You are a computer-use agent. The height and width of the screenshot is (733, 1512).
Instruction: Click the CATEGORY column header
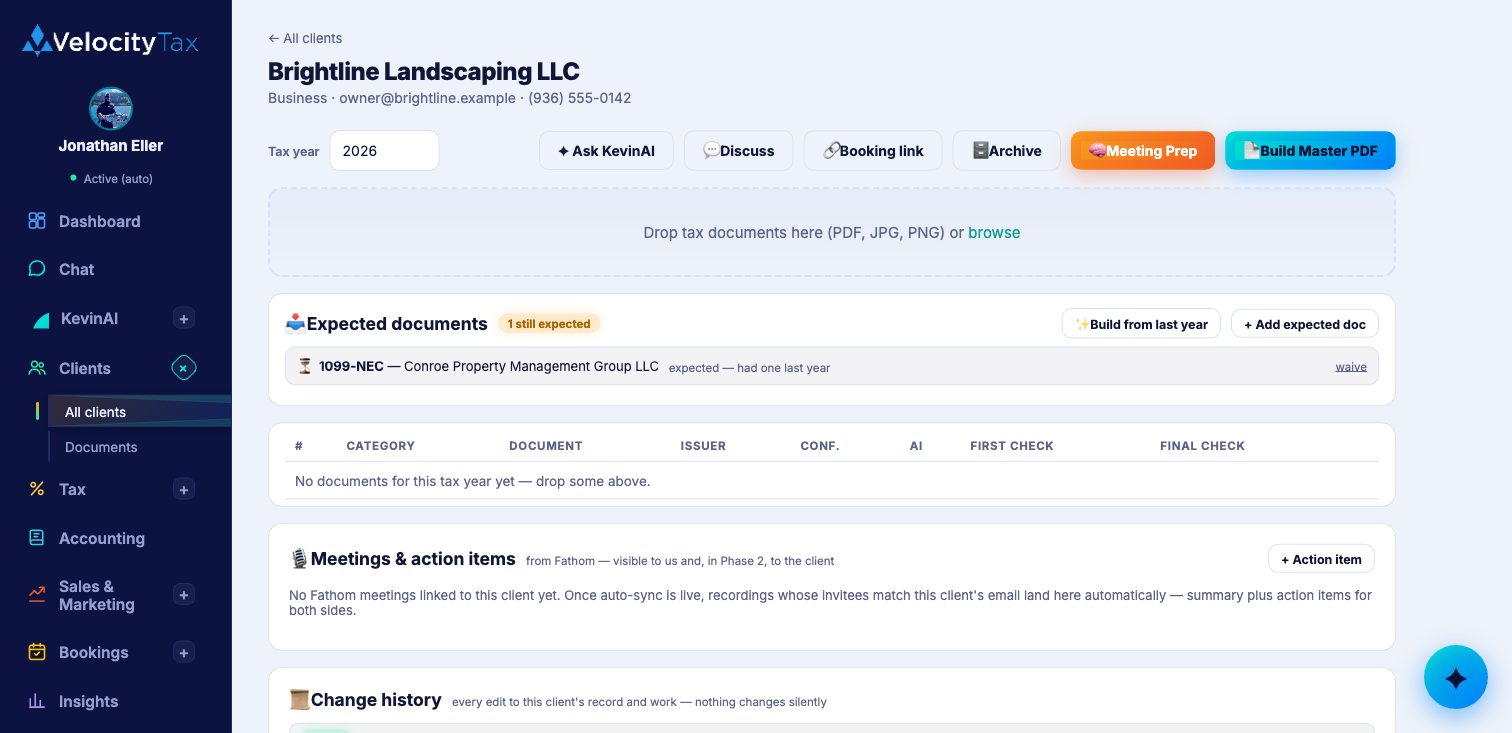coord(380,446)
